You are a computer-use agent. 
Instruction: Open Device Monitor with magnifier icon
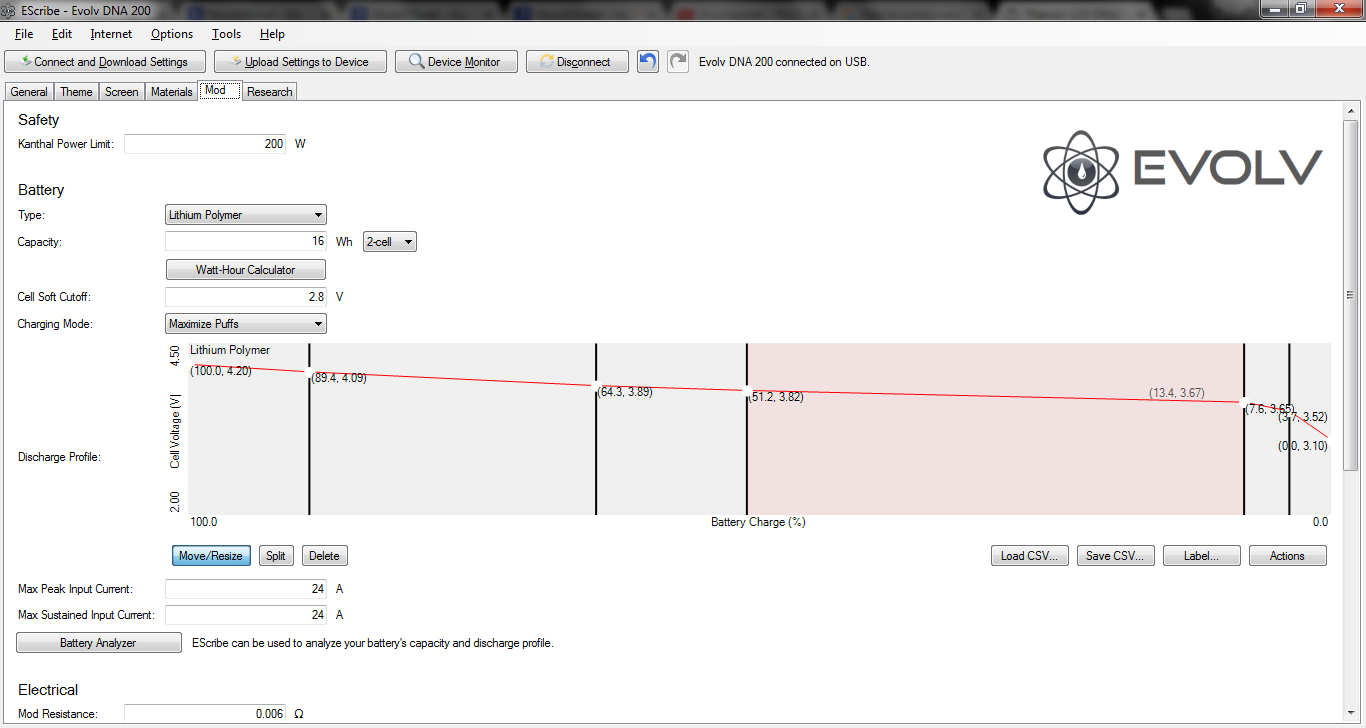(455, 62)
